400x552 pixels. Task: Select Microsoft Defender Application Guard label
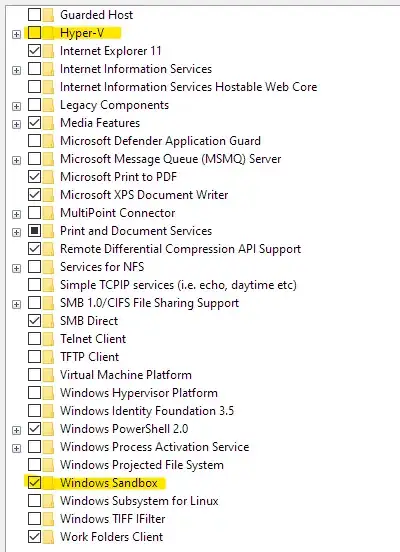click(160, 141)
